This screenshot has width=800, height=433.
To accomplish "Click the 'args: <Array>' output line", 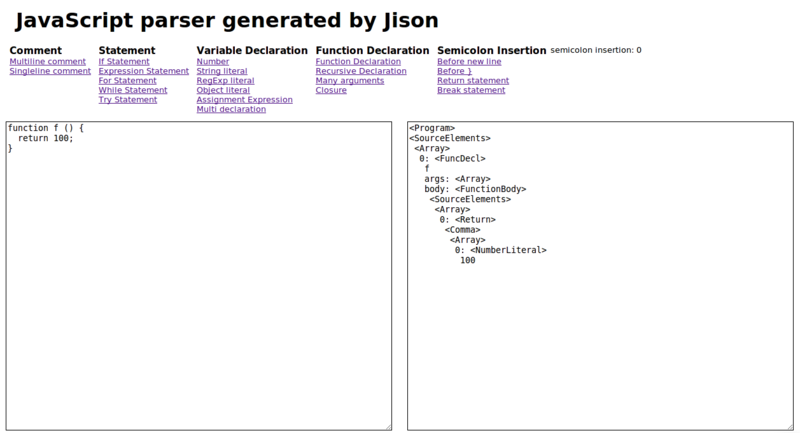I will click(458, 179).
